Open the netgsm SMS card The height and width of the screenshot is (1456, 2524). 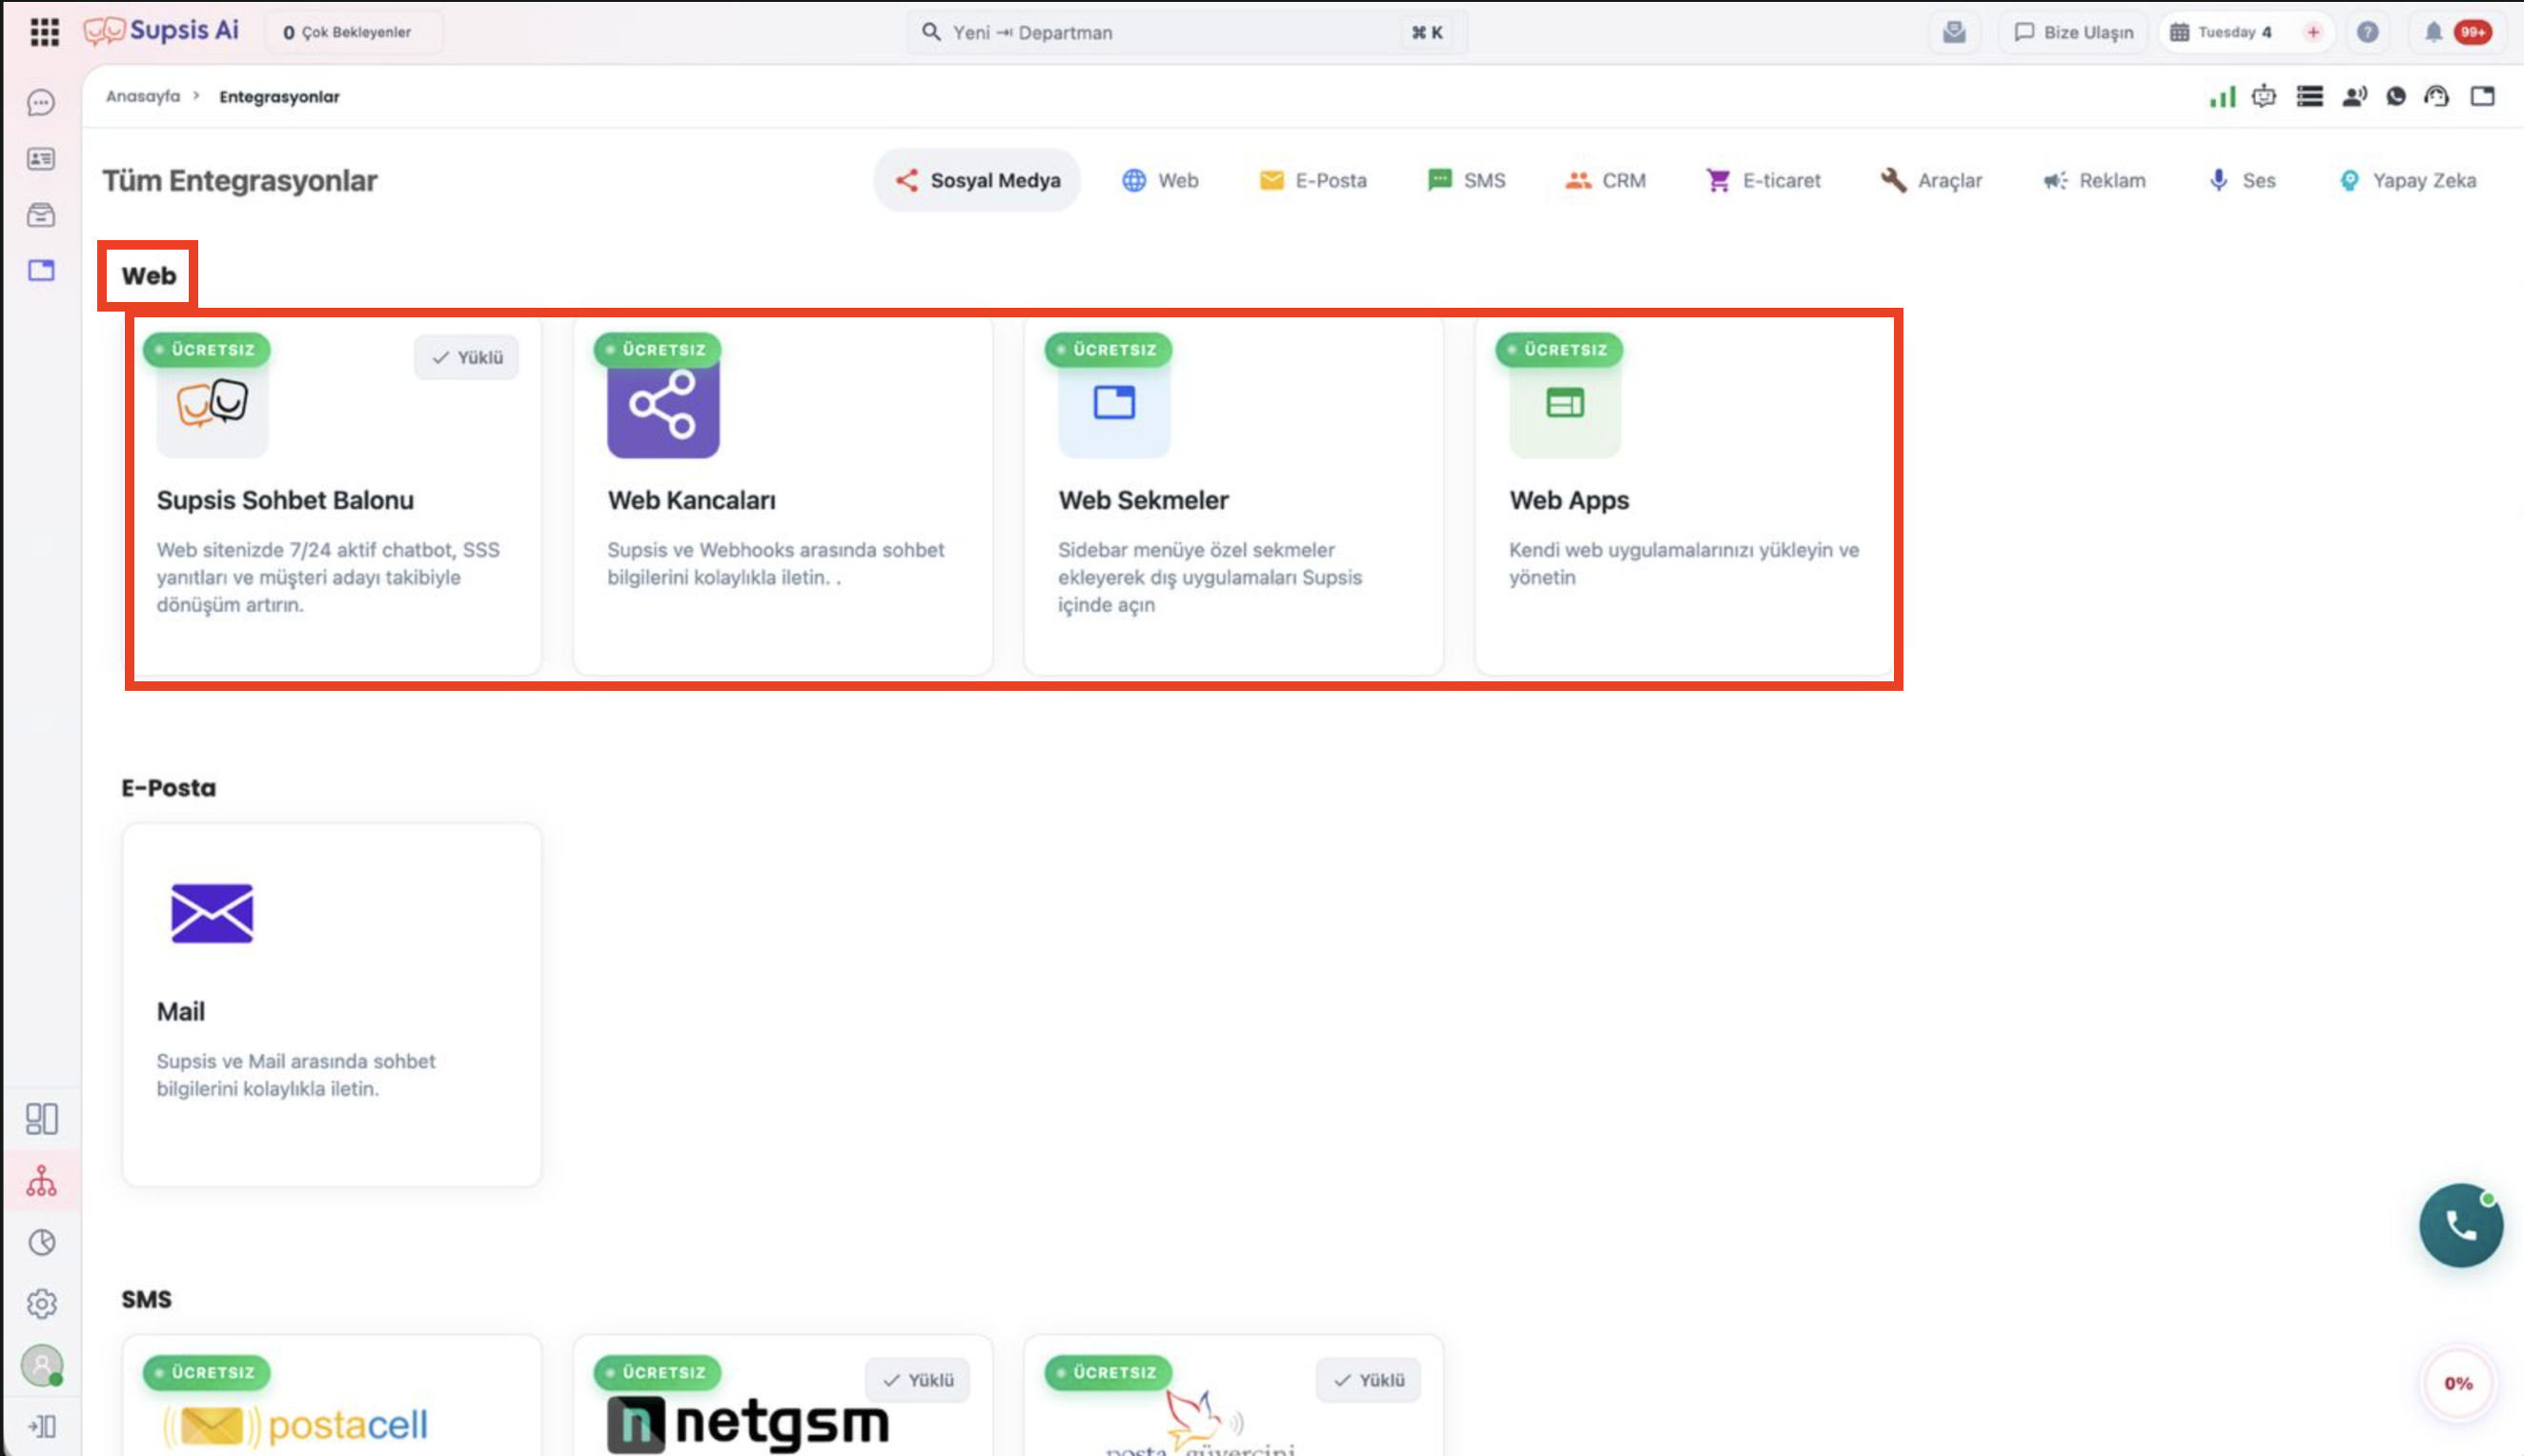[x=783, y=1395]
